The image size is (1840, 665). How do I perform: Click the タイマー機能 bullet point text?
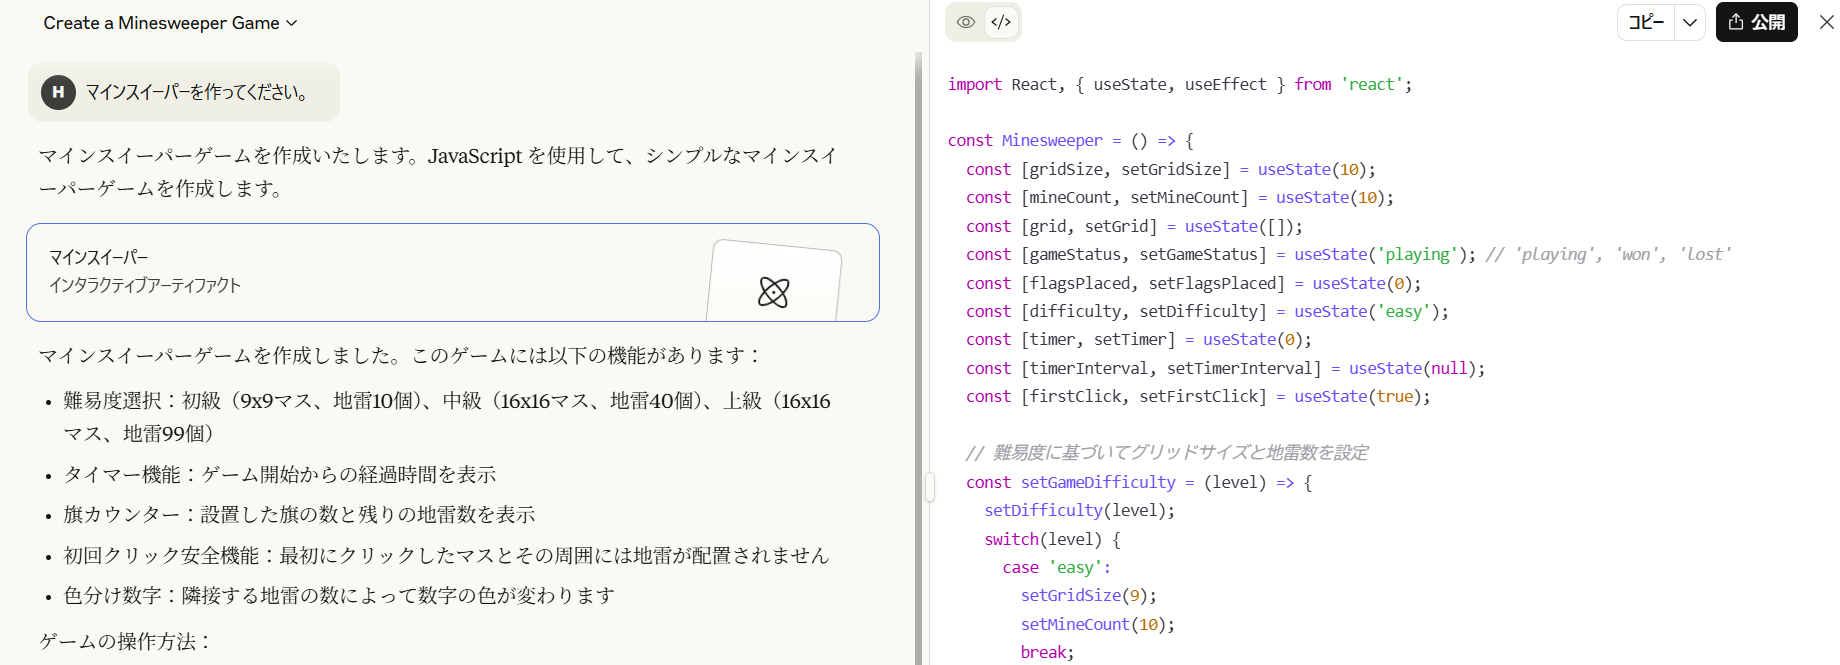[280, 475]
